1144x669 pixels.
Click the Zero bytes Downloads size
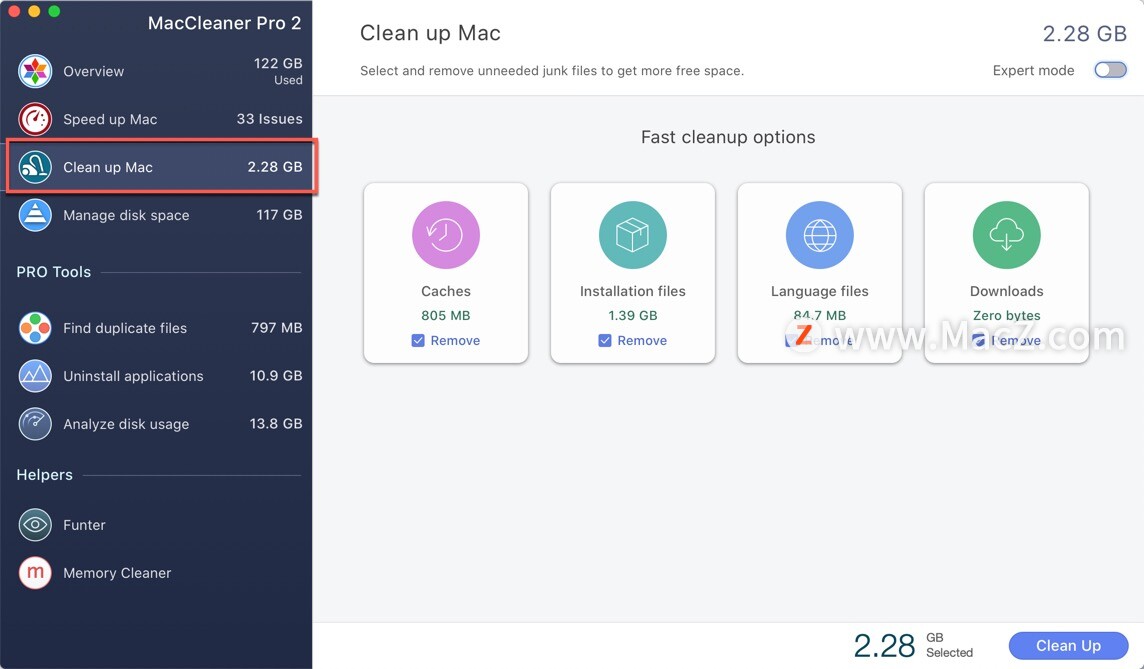click(x=1006, y=315)
